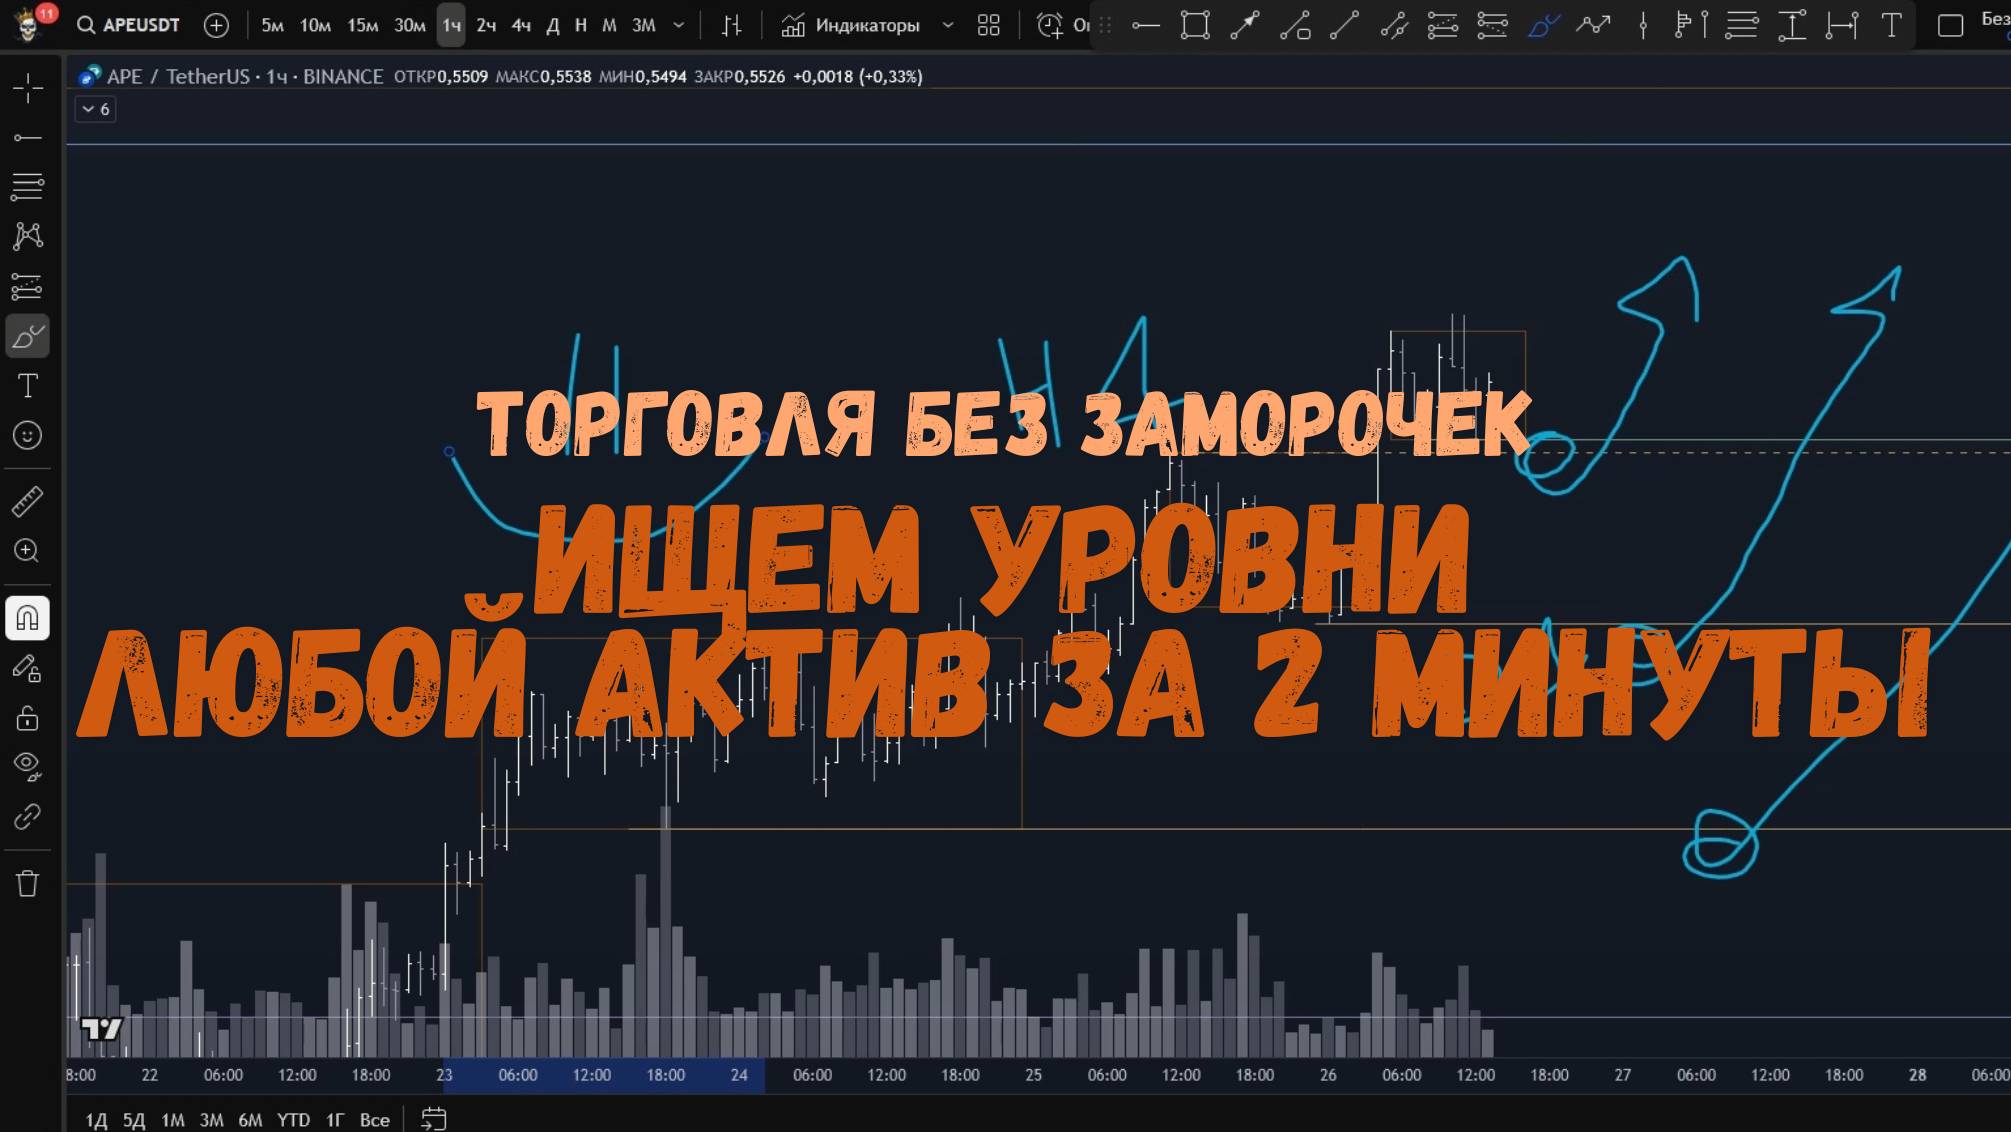Open go-to-date calendar icon
Viewport: 2011px width, 1132px height.
pyautogui.click(x=433, y=1119)
